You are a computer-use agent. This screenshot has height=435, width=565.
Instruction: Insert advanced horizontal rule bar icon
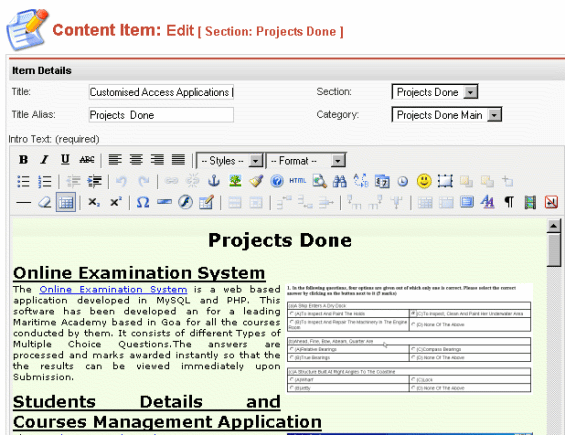[x=164, y=203]
